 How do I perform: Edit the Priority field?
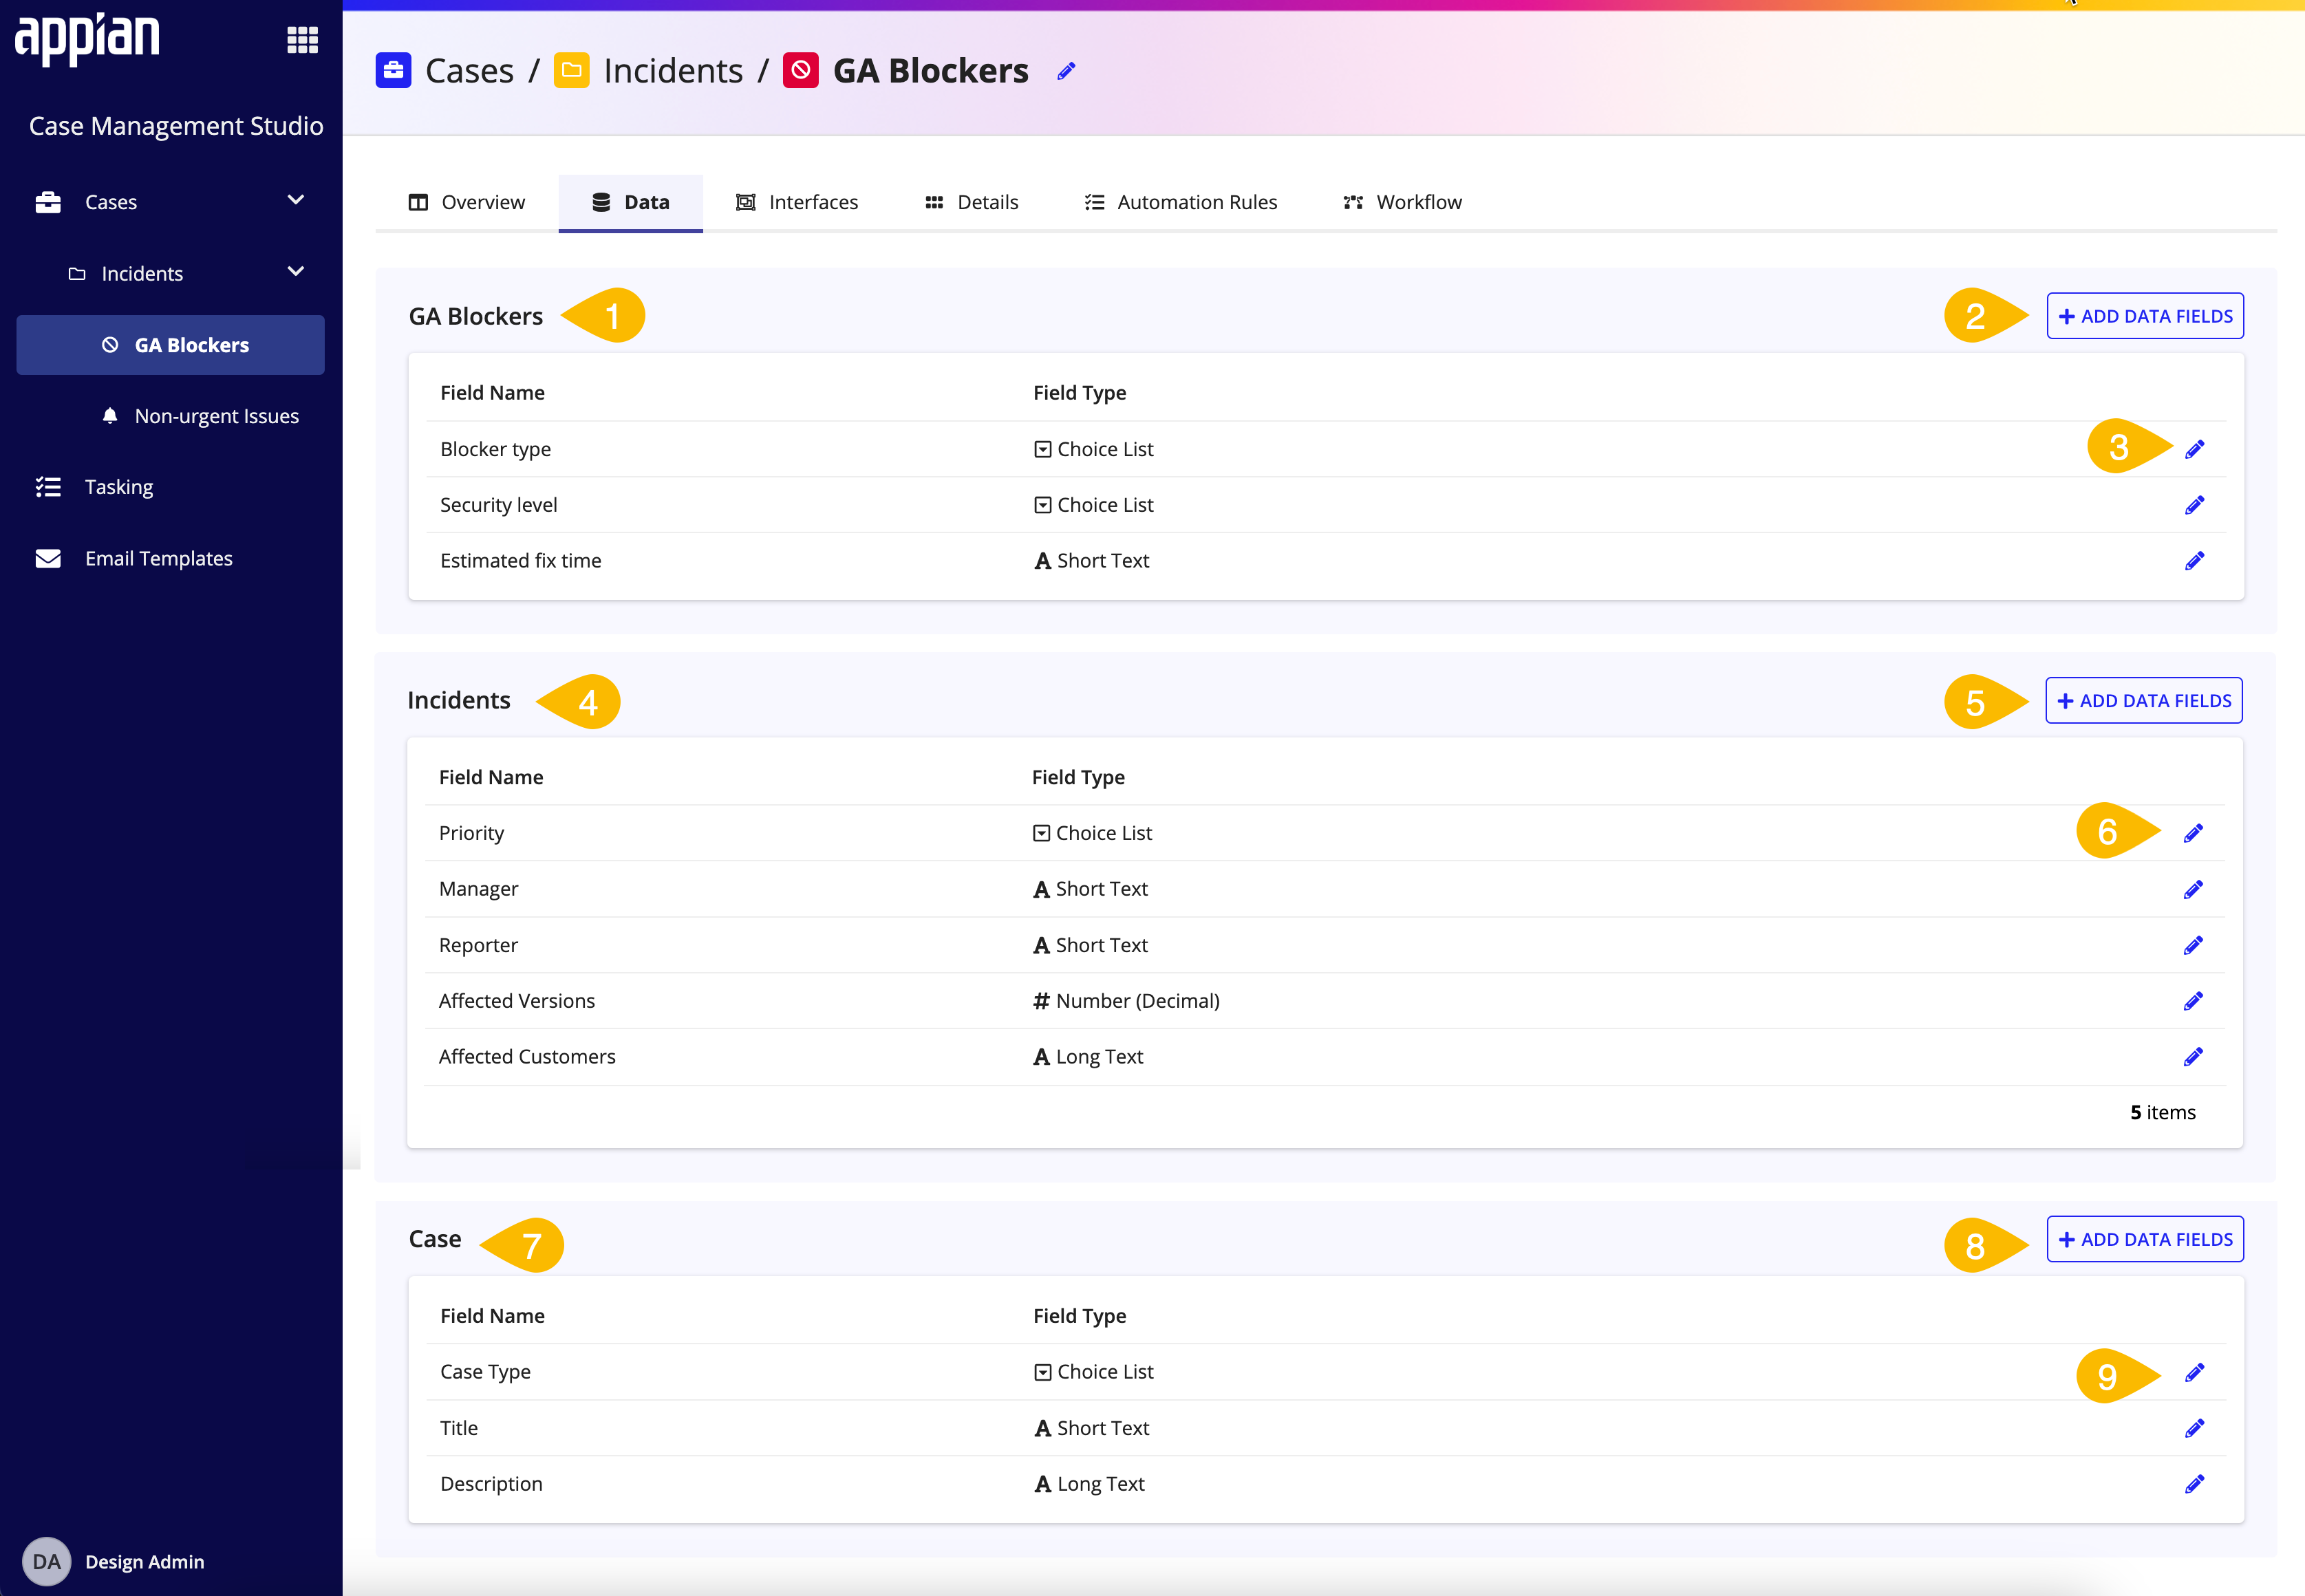pyautogui.click(x=2193, y=833)
